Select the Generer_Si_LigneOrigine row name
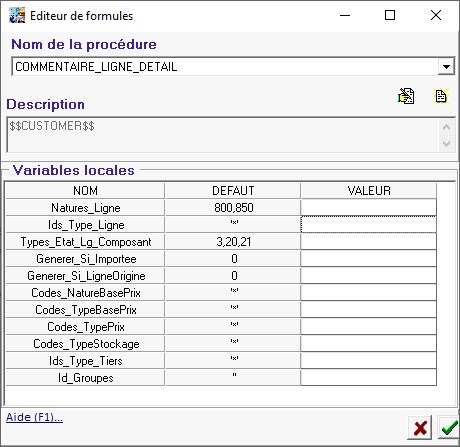 coord(85,276)
